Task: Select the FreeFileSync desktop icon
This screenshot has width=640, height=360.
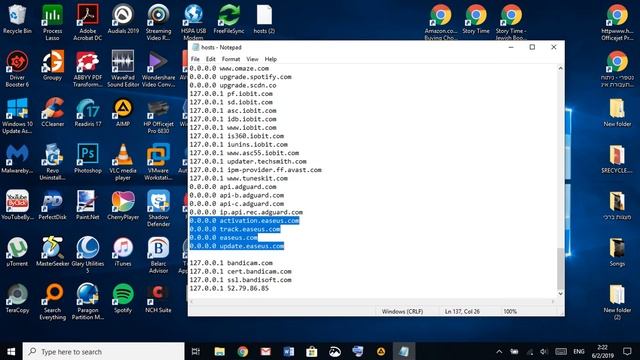Action: point(229,19)
